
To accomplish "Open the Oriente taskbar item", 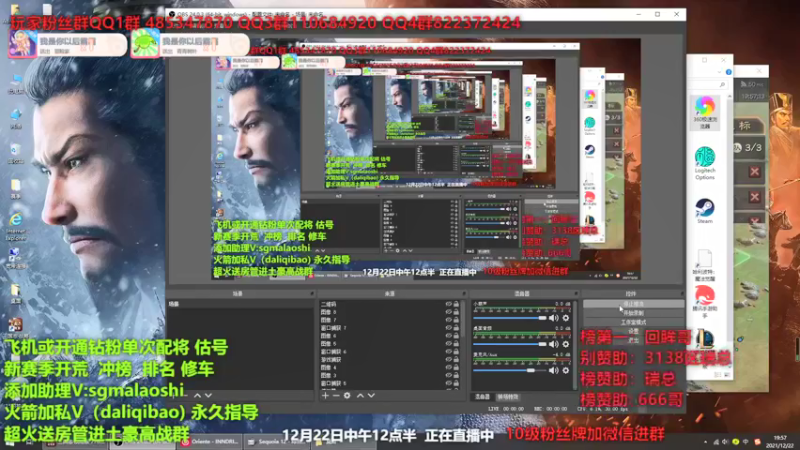I will [x=210, y=442].
